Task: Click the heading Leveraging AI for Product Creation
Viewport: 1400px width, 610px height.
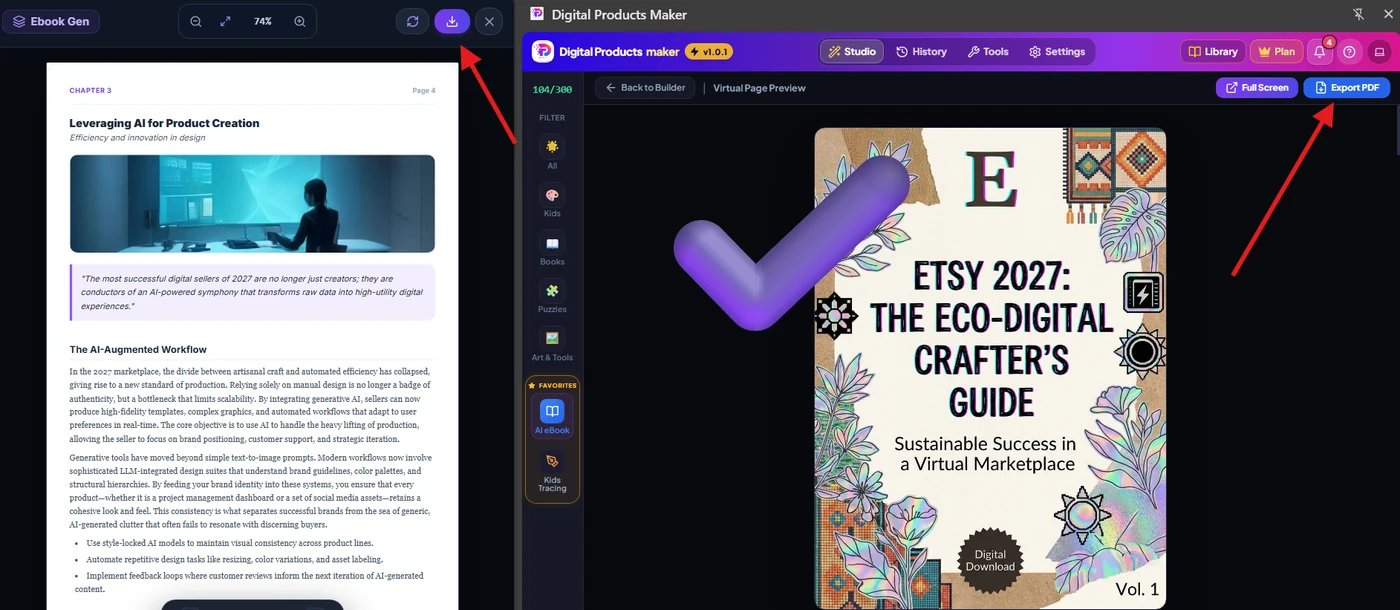Action: coord(164,123)
